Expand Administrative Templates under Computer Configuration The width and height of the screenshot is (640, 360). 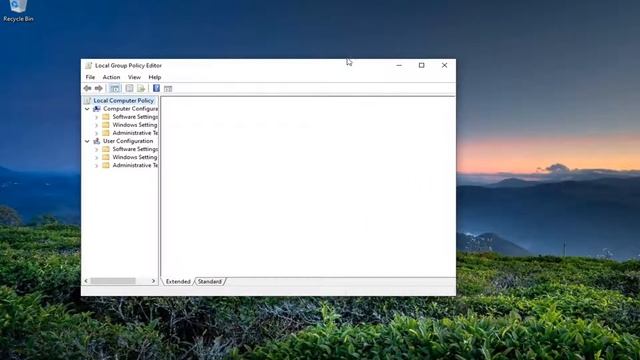coord(96,133)
